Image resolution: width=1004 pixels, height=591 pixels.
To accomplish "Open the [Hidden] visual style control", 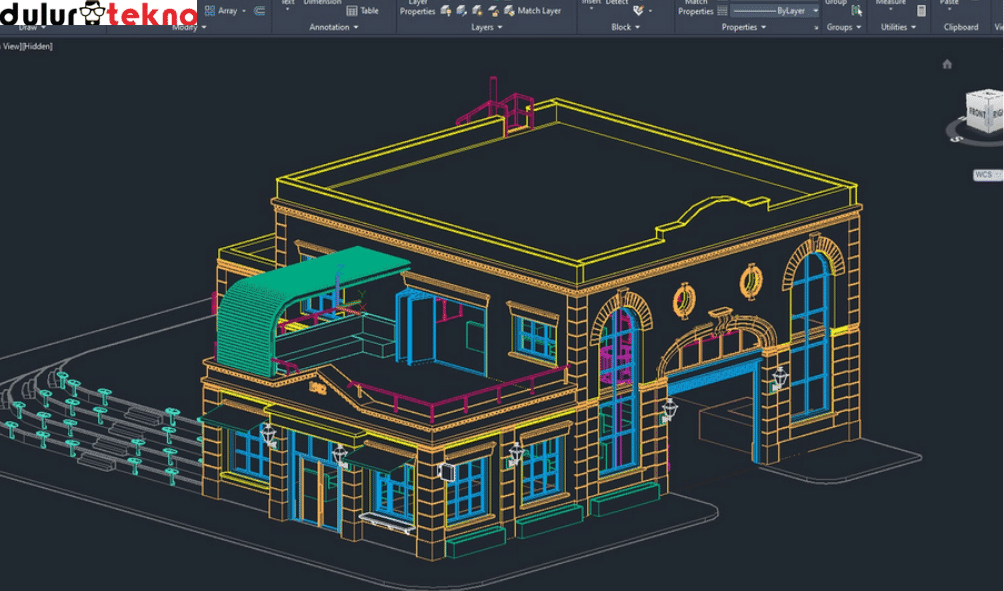I will (x=37, y=46).
